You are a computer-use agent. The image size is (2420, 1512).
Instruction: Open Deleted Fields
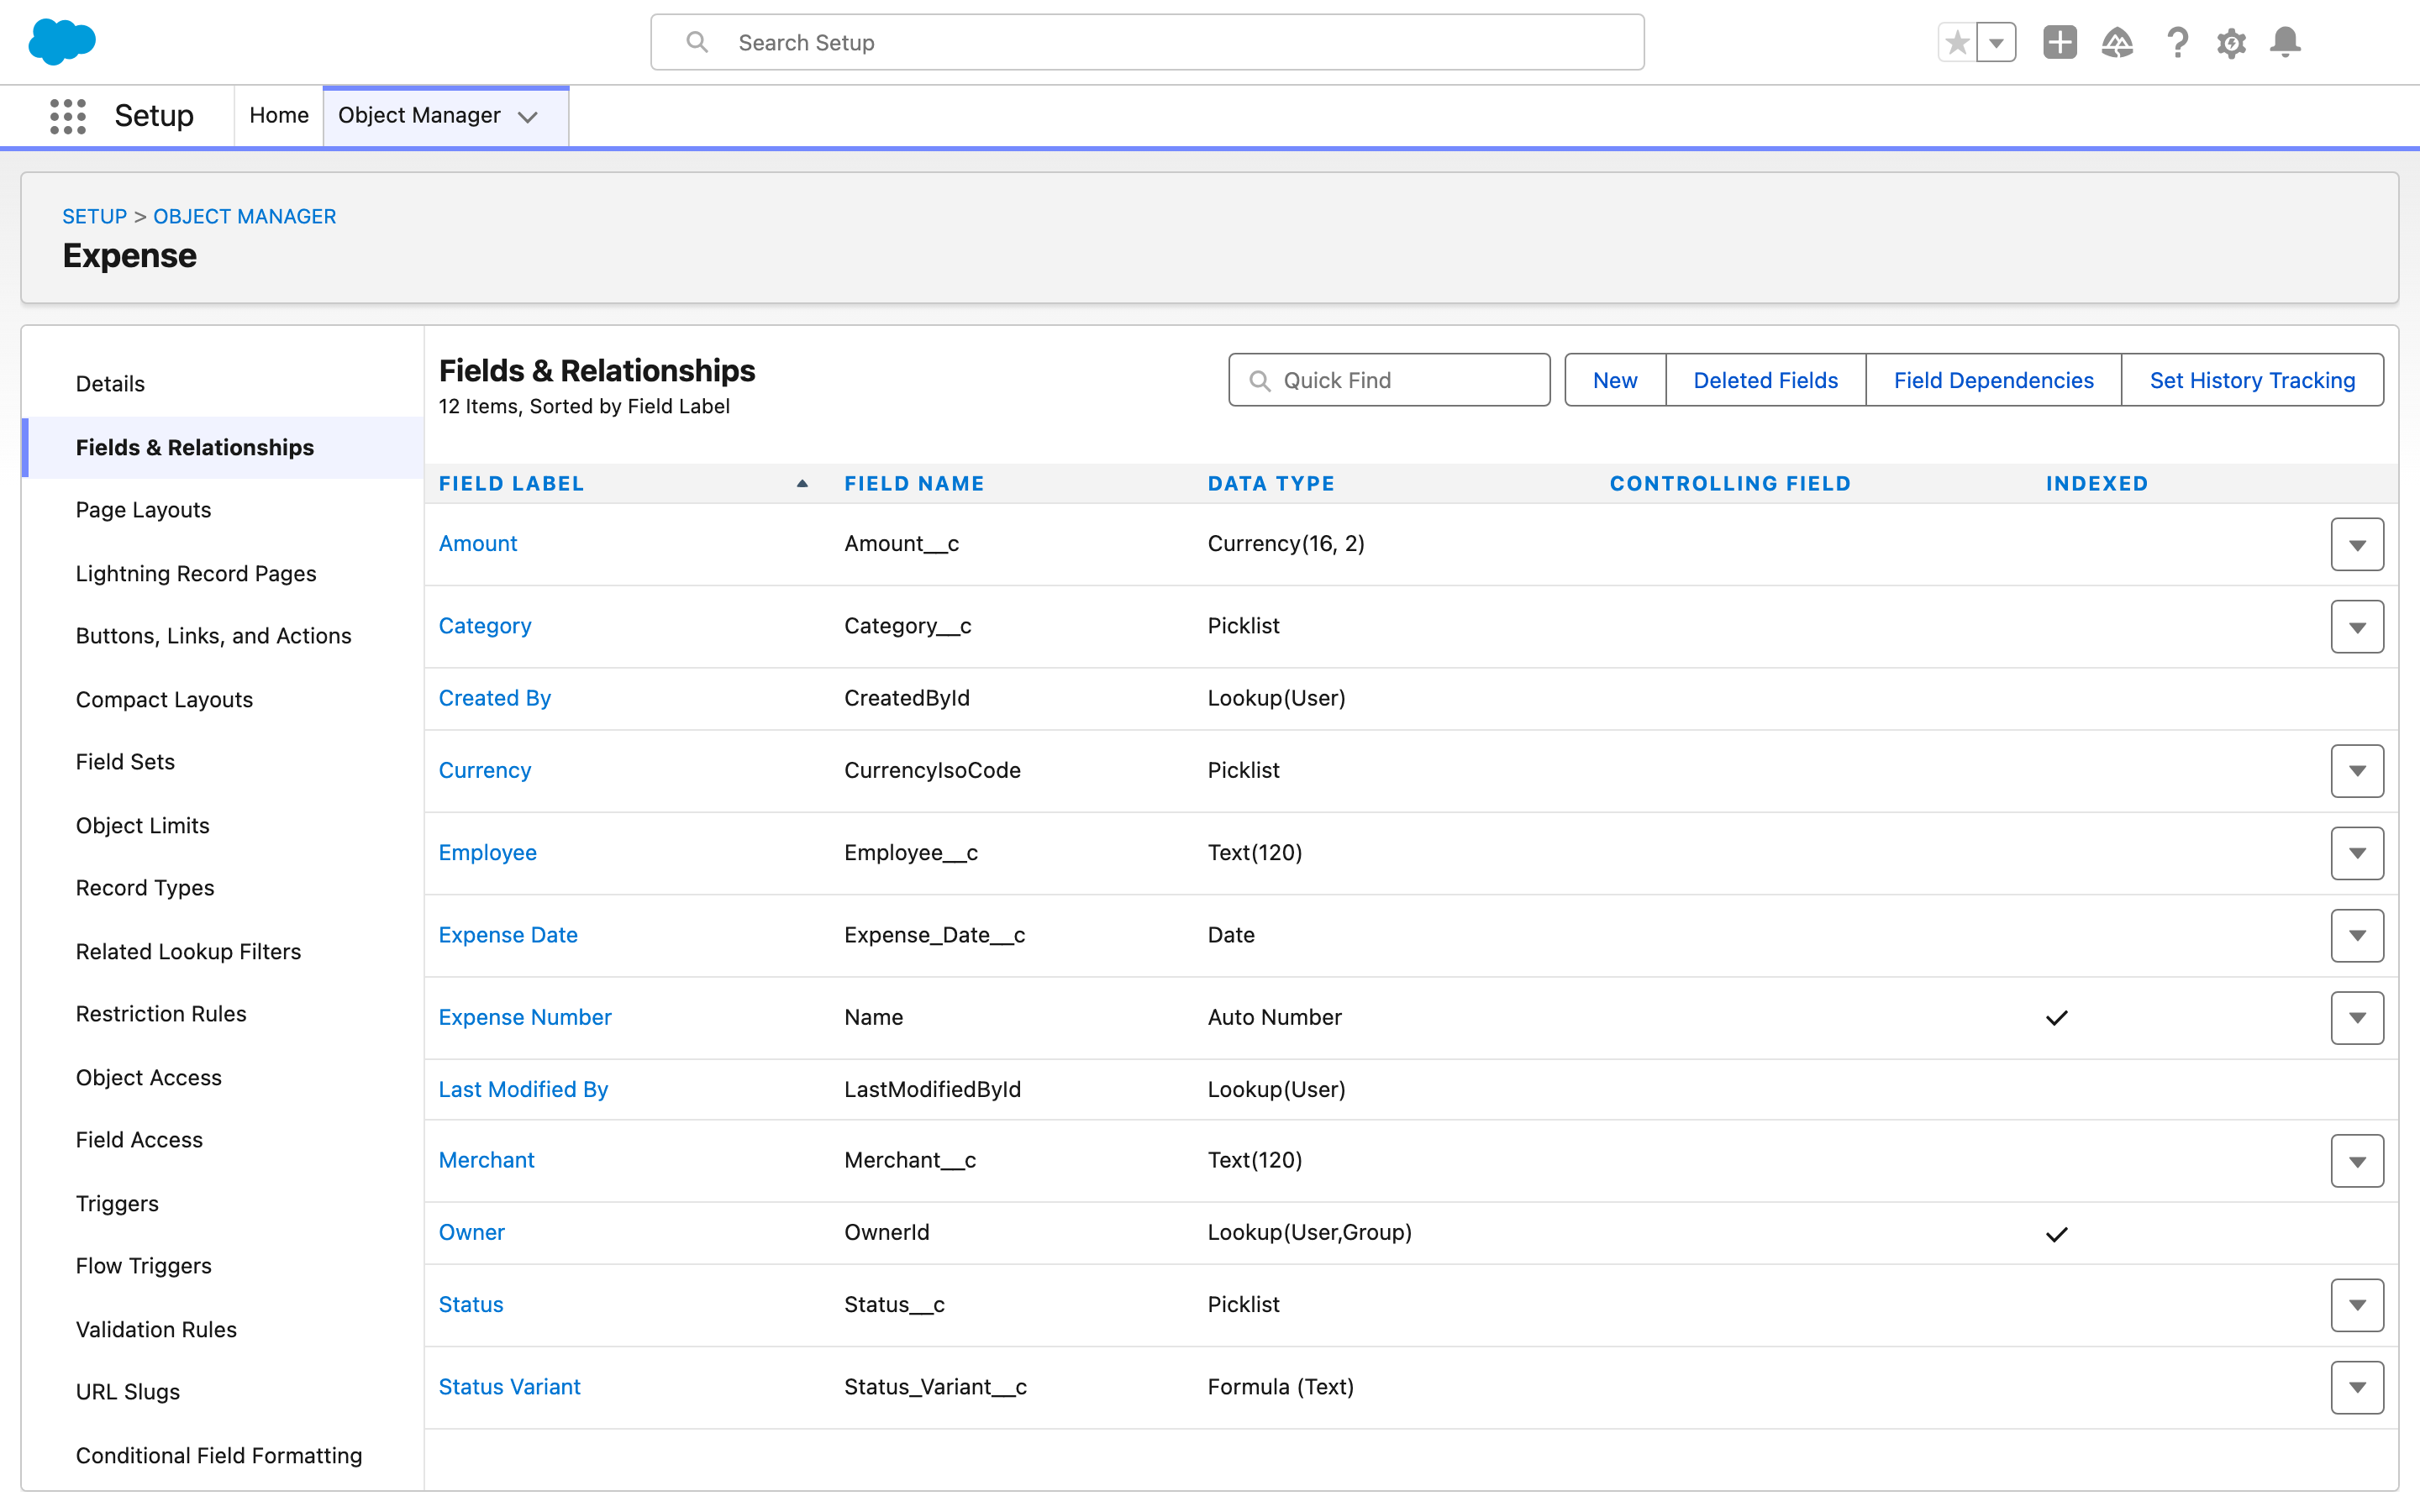1765,380
